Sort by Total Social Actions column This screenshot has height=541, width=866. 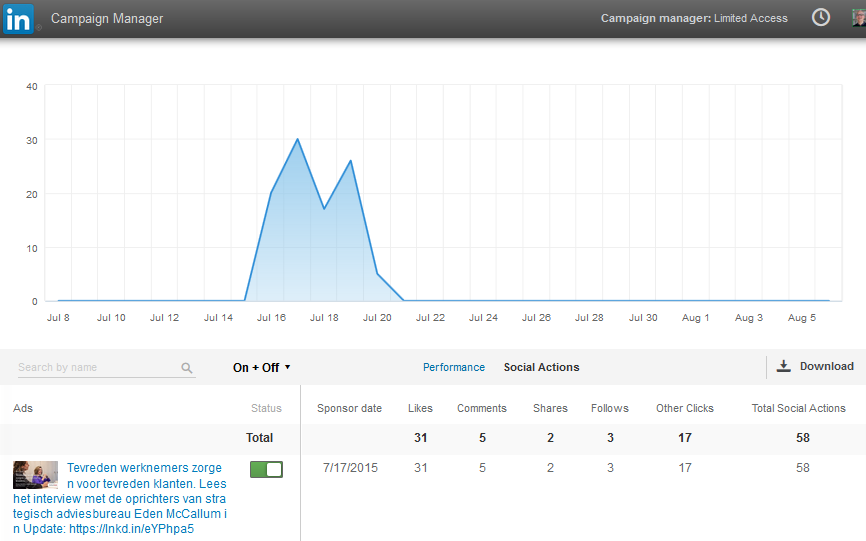(x=798, y=408)
